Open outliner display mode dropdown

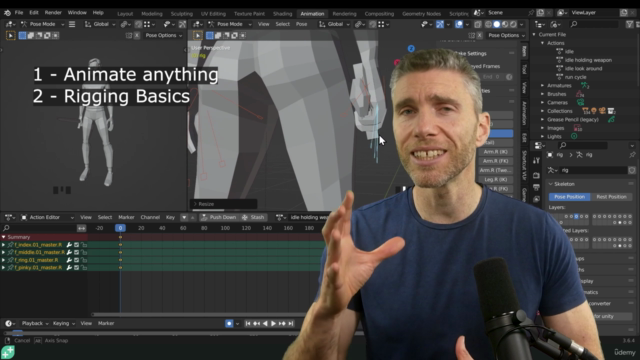coord(556,24)
